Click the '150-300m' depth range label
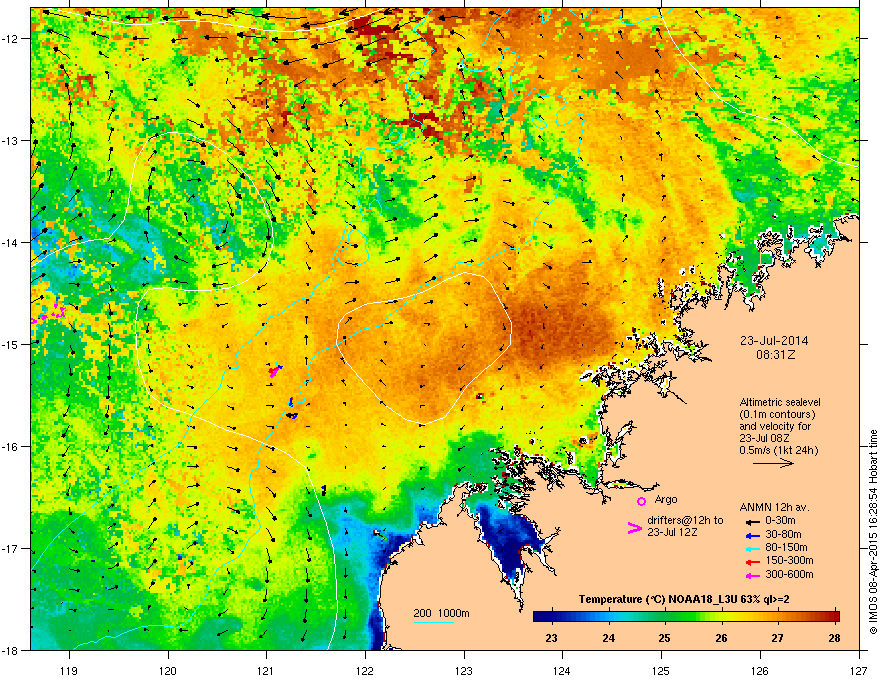This screenshot has width=880, height=680. pyautogui.click(x=790, y=560)
